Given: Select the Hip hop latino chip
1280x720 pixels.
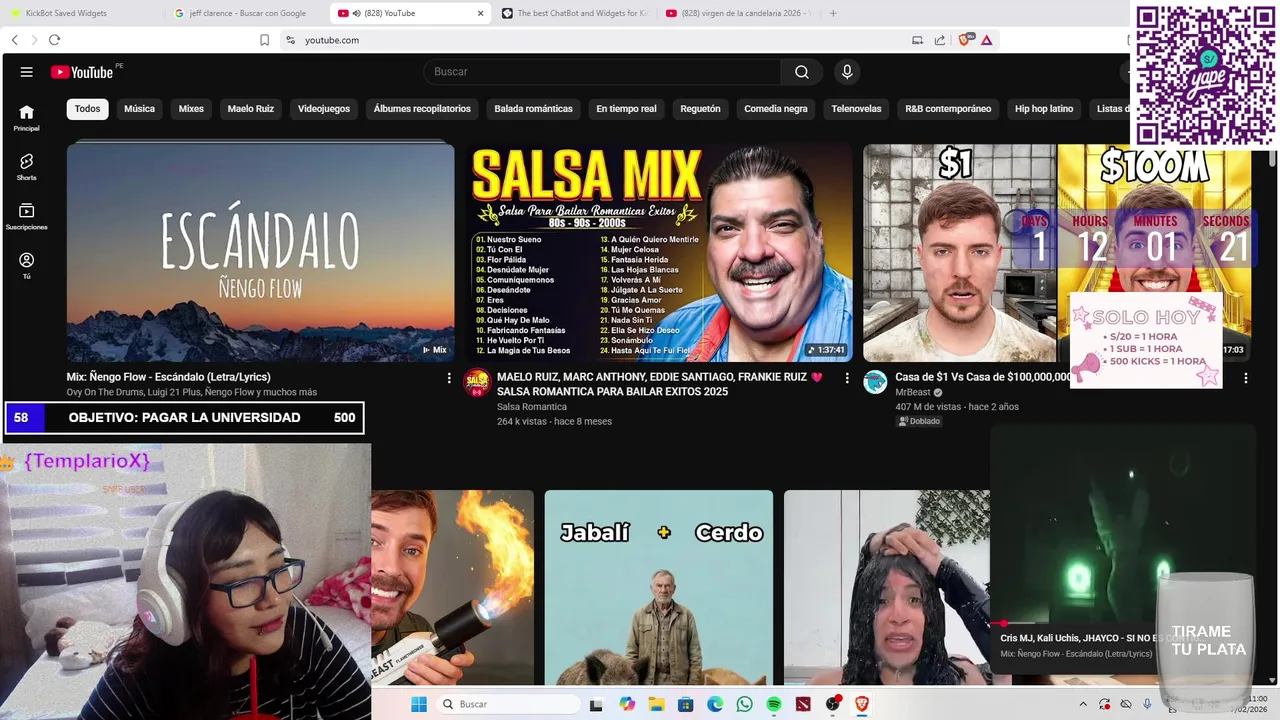Looking at the screenshot, I should 1044,109.
